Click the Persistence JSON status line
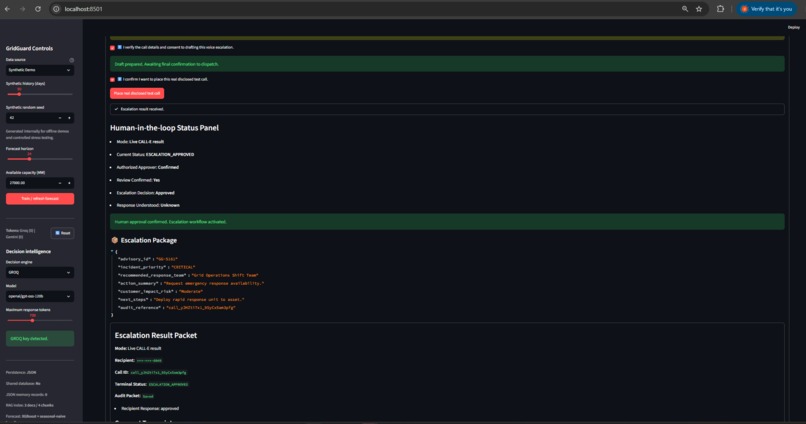The image size is (806, 424). coord(21,372)
